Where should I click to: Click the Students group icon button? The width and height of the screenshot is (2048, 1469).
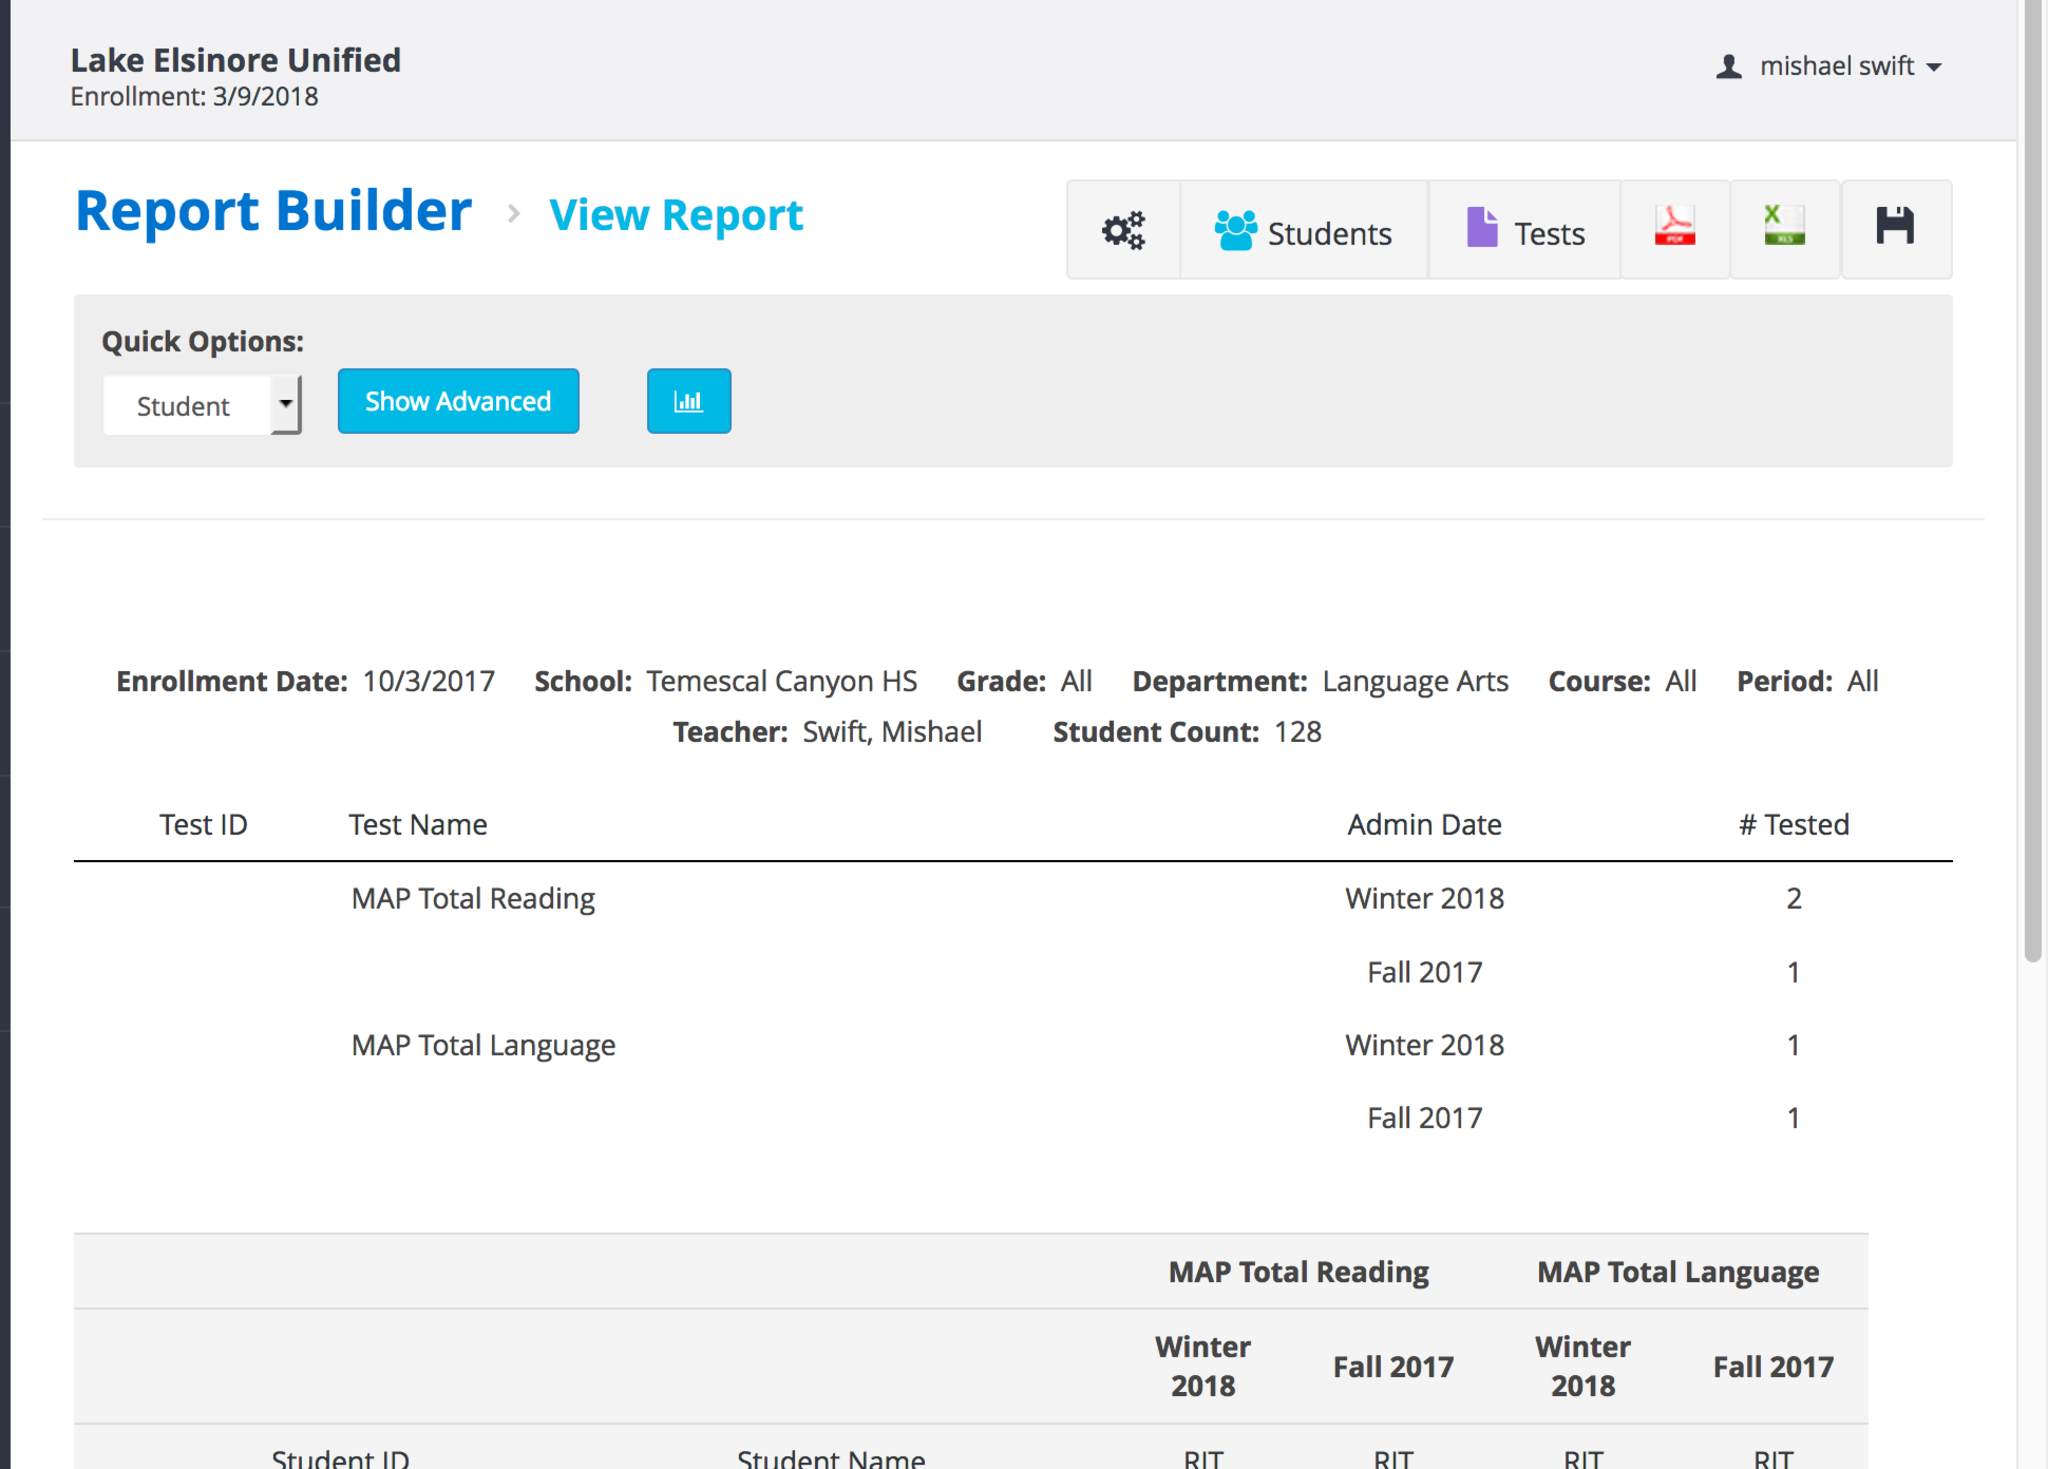1303,230
